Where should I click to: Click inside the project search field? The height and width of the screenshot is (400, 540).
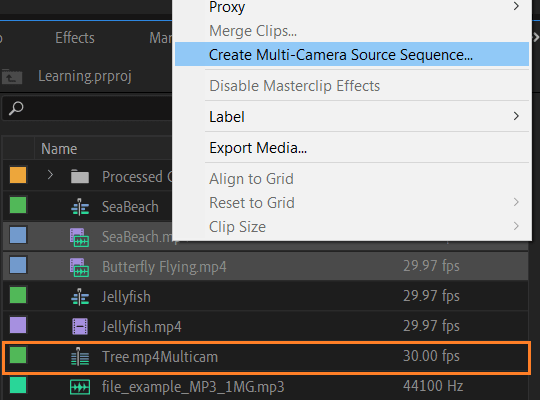pos(88,108)
